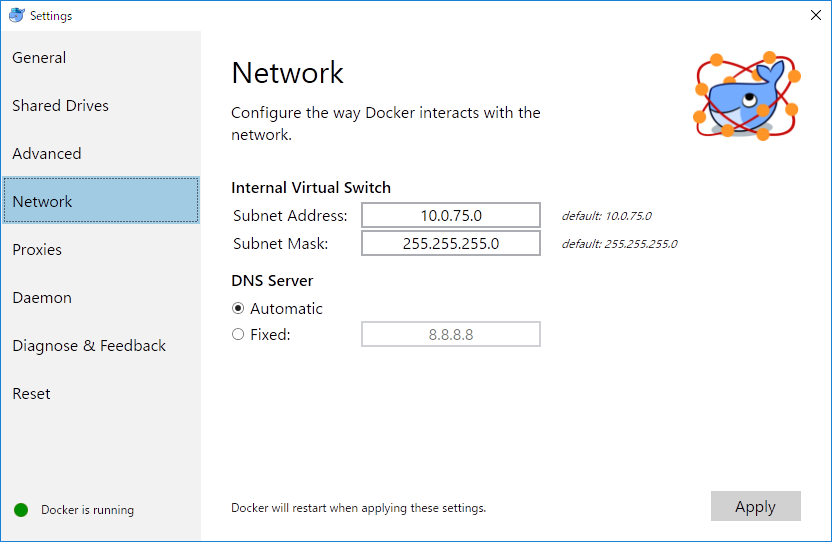Switch to the Reset tab
The image size is (832, 542).
pos(101,393)
